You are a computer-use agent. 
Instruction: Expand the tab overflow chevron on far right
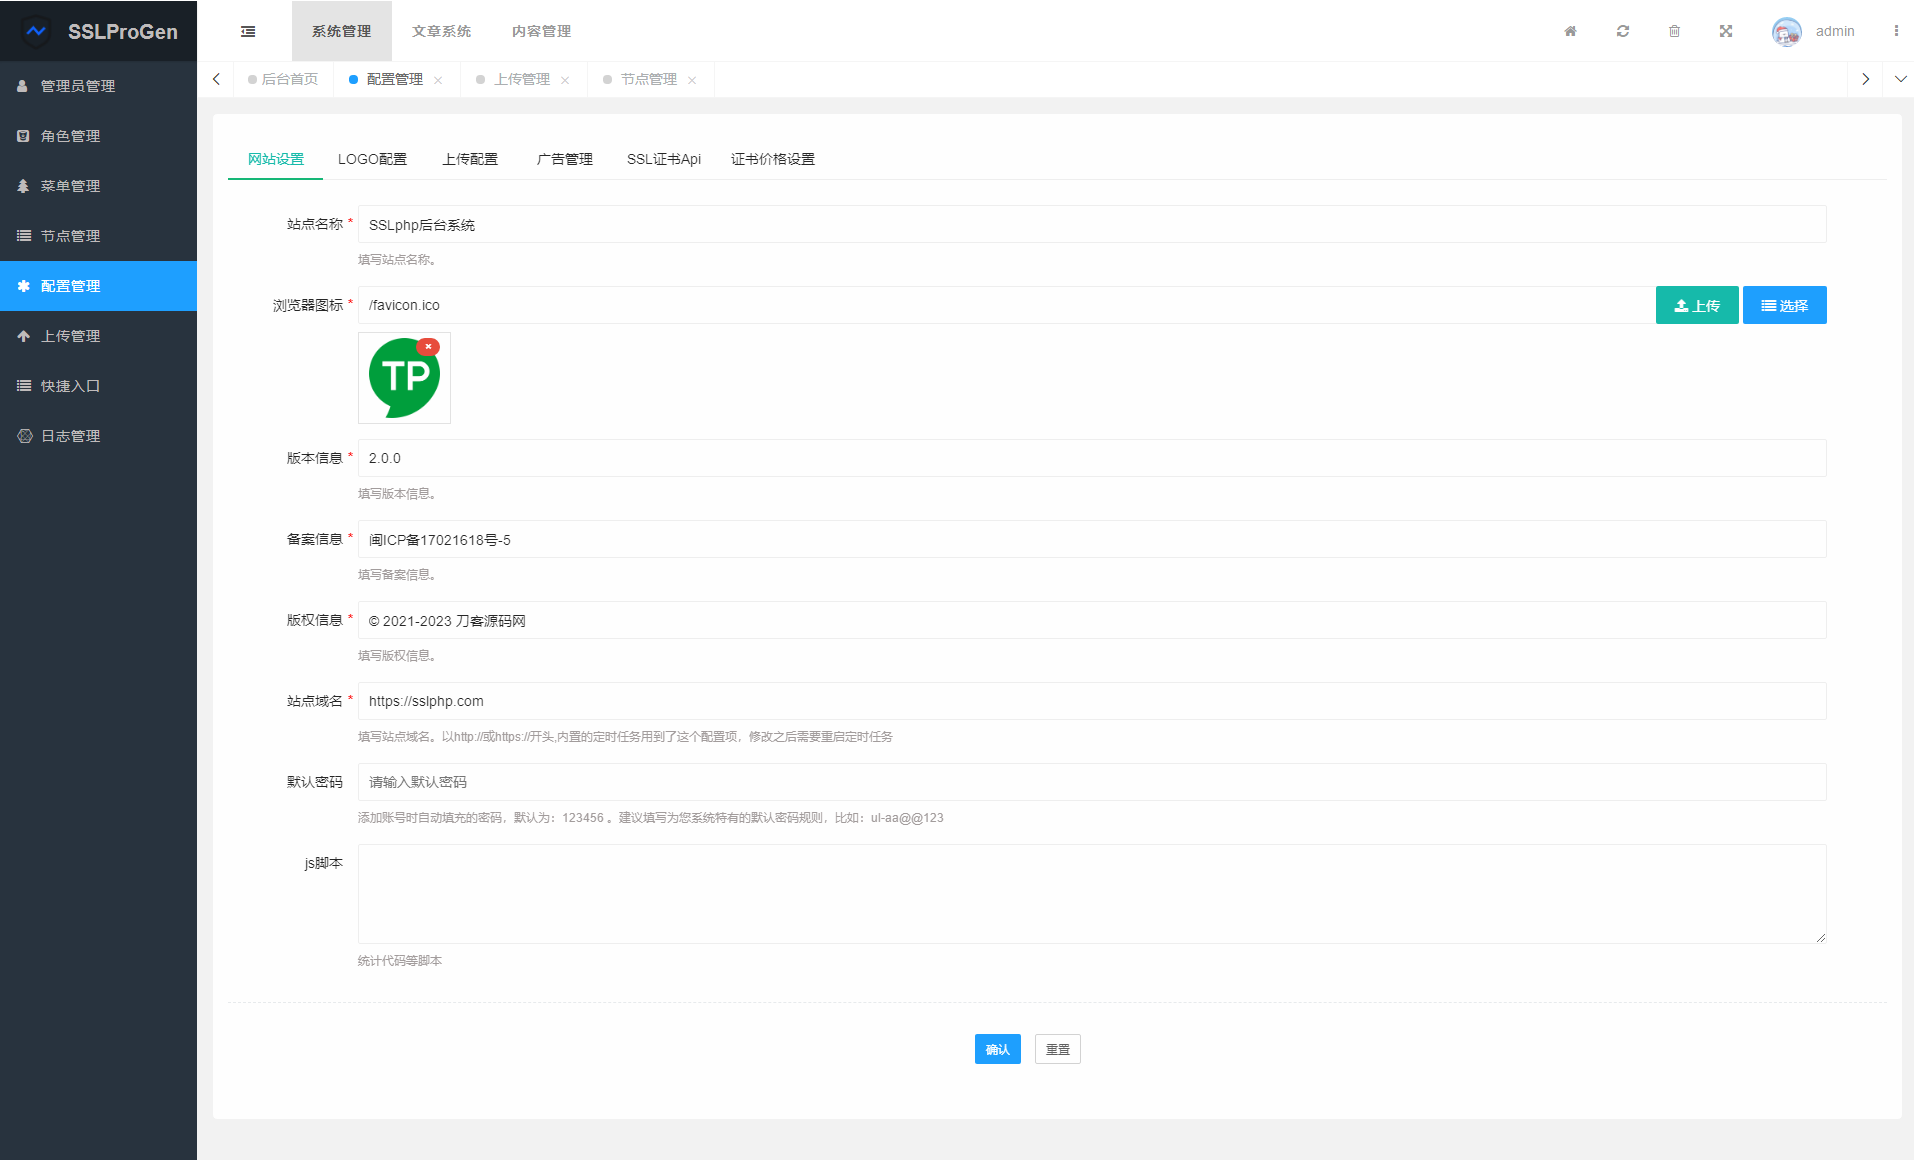click(x=1899, y=79)
